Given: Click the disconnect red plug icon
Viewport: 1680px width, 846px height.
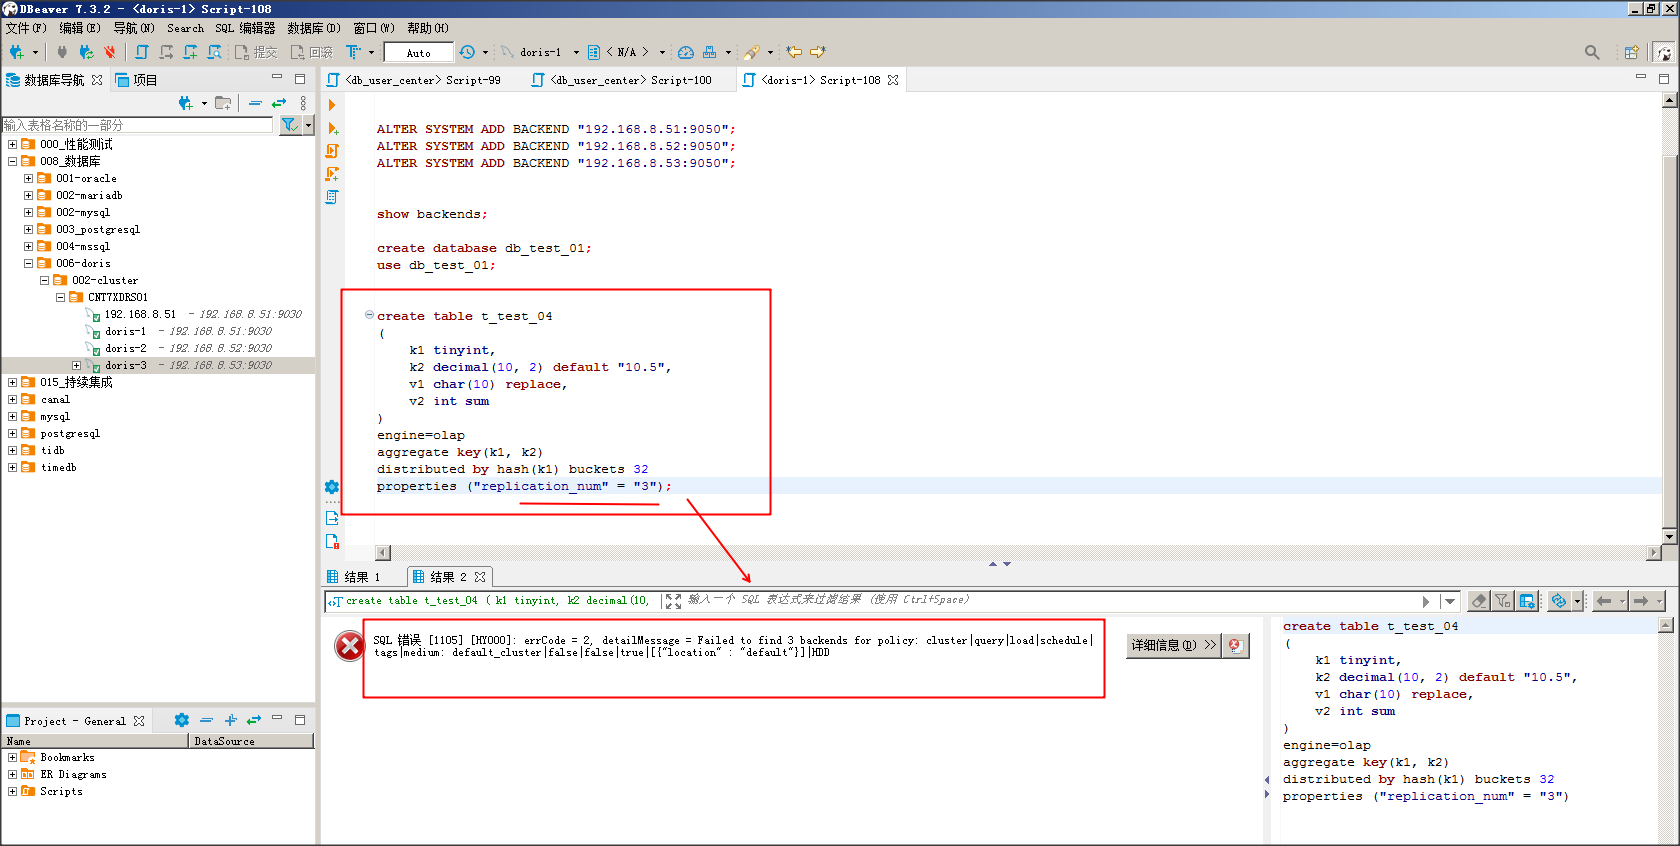Looking at the screenshot, I should (110, 52).
